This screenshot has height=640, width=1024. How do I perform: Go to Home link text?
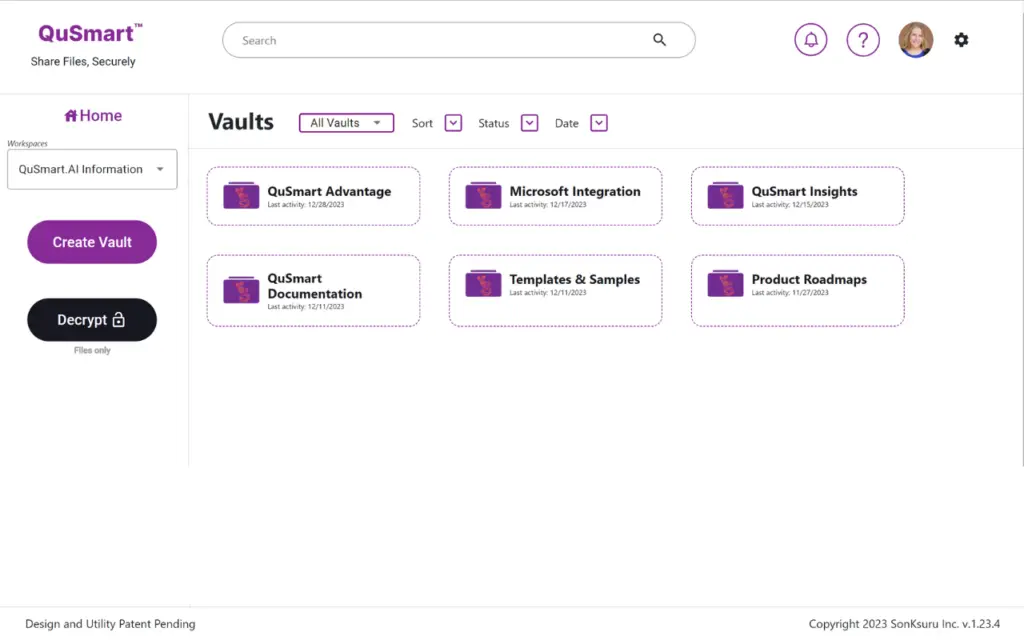tap(101, 116)
